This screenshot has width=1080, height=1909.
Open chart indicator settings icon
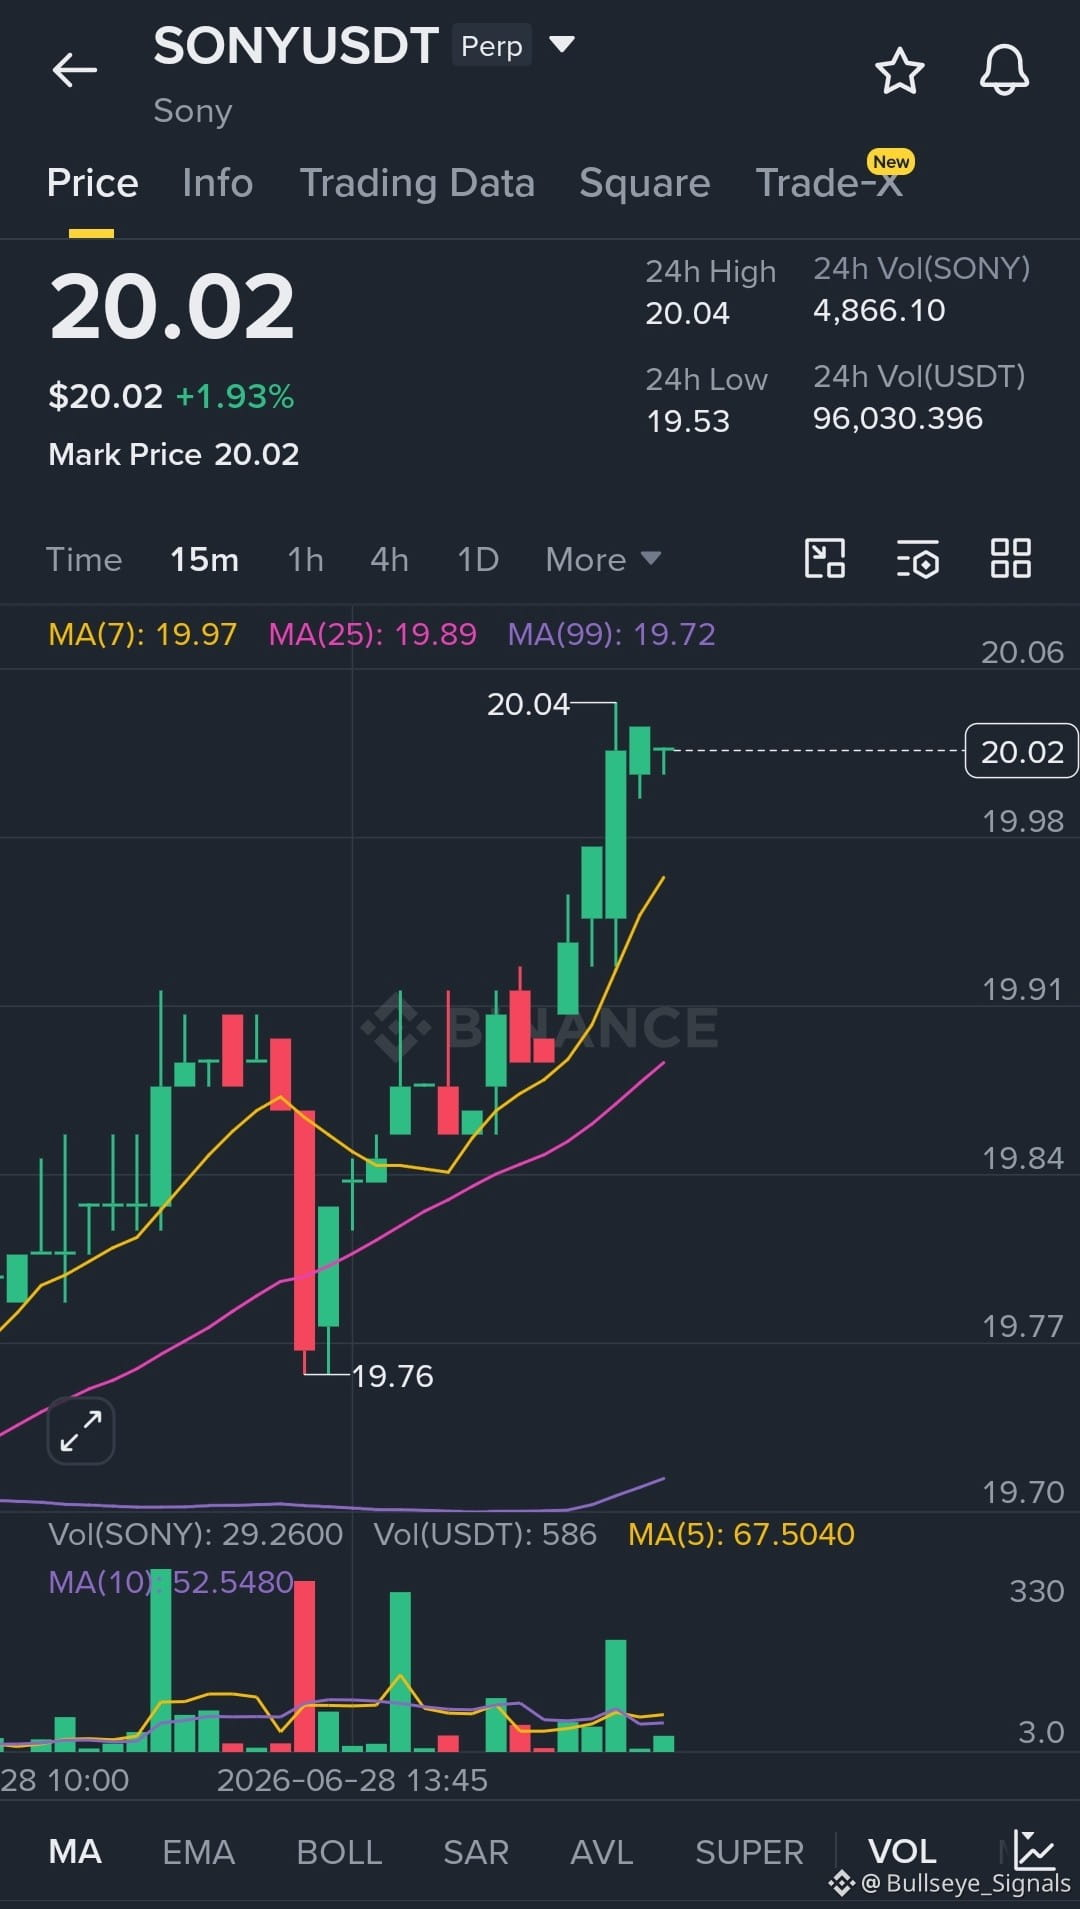click(917, 558)
